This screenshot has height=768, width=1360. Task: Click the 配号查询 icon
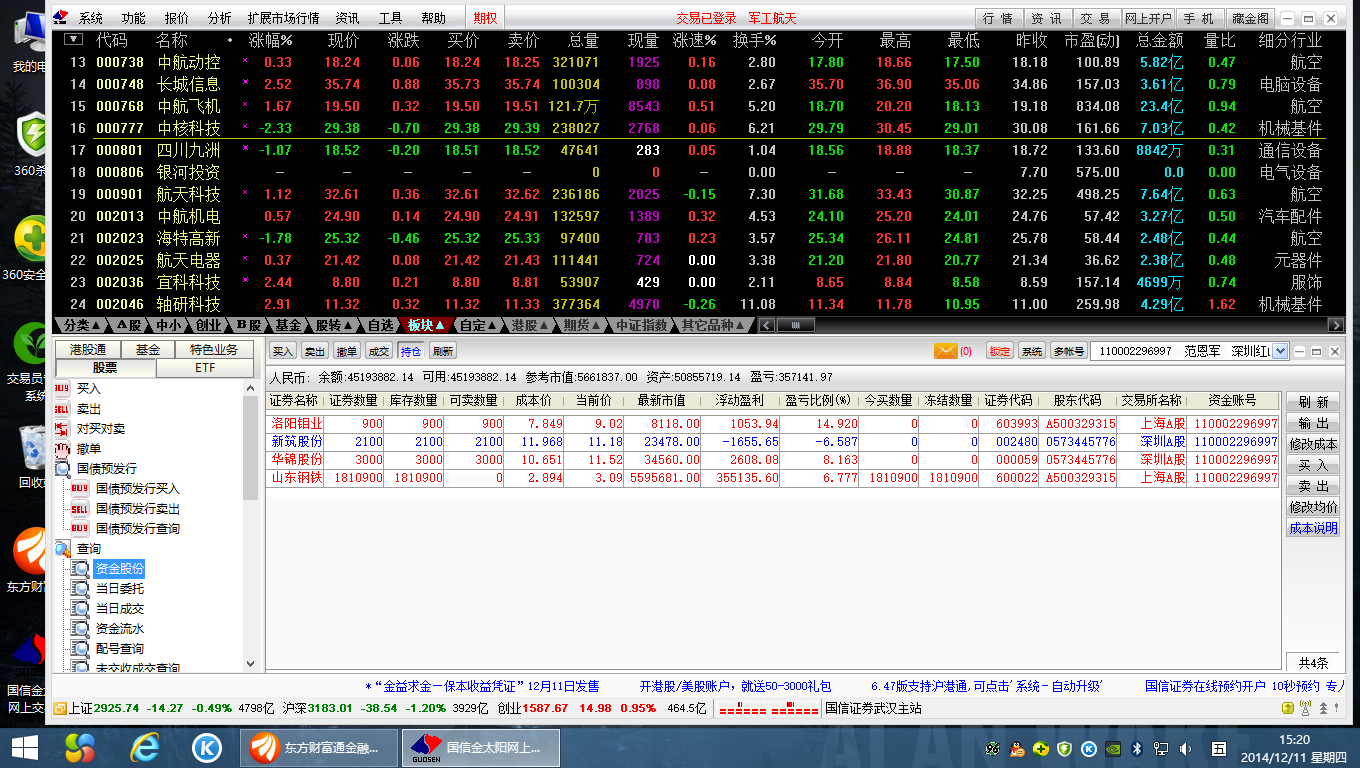[80, 649]
